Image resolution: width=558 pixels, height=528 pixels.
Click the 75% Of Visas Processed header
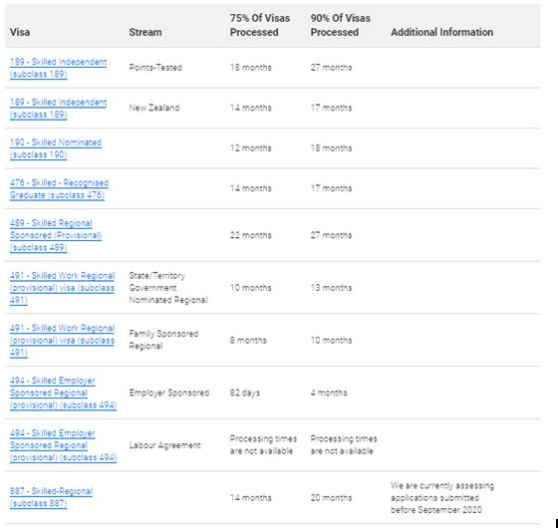coord(260,25)
